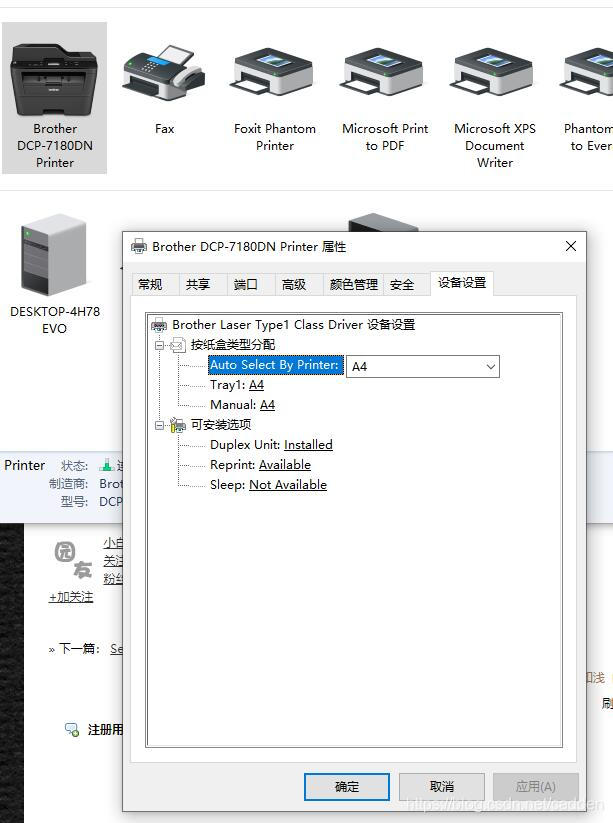Close the printer properties dialog
Screen dimensions: 613x823
tap(571, 246)
